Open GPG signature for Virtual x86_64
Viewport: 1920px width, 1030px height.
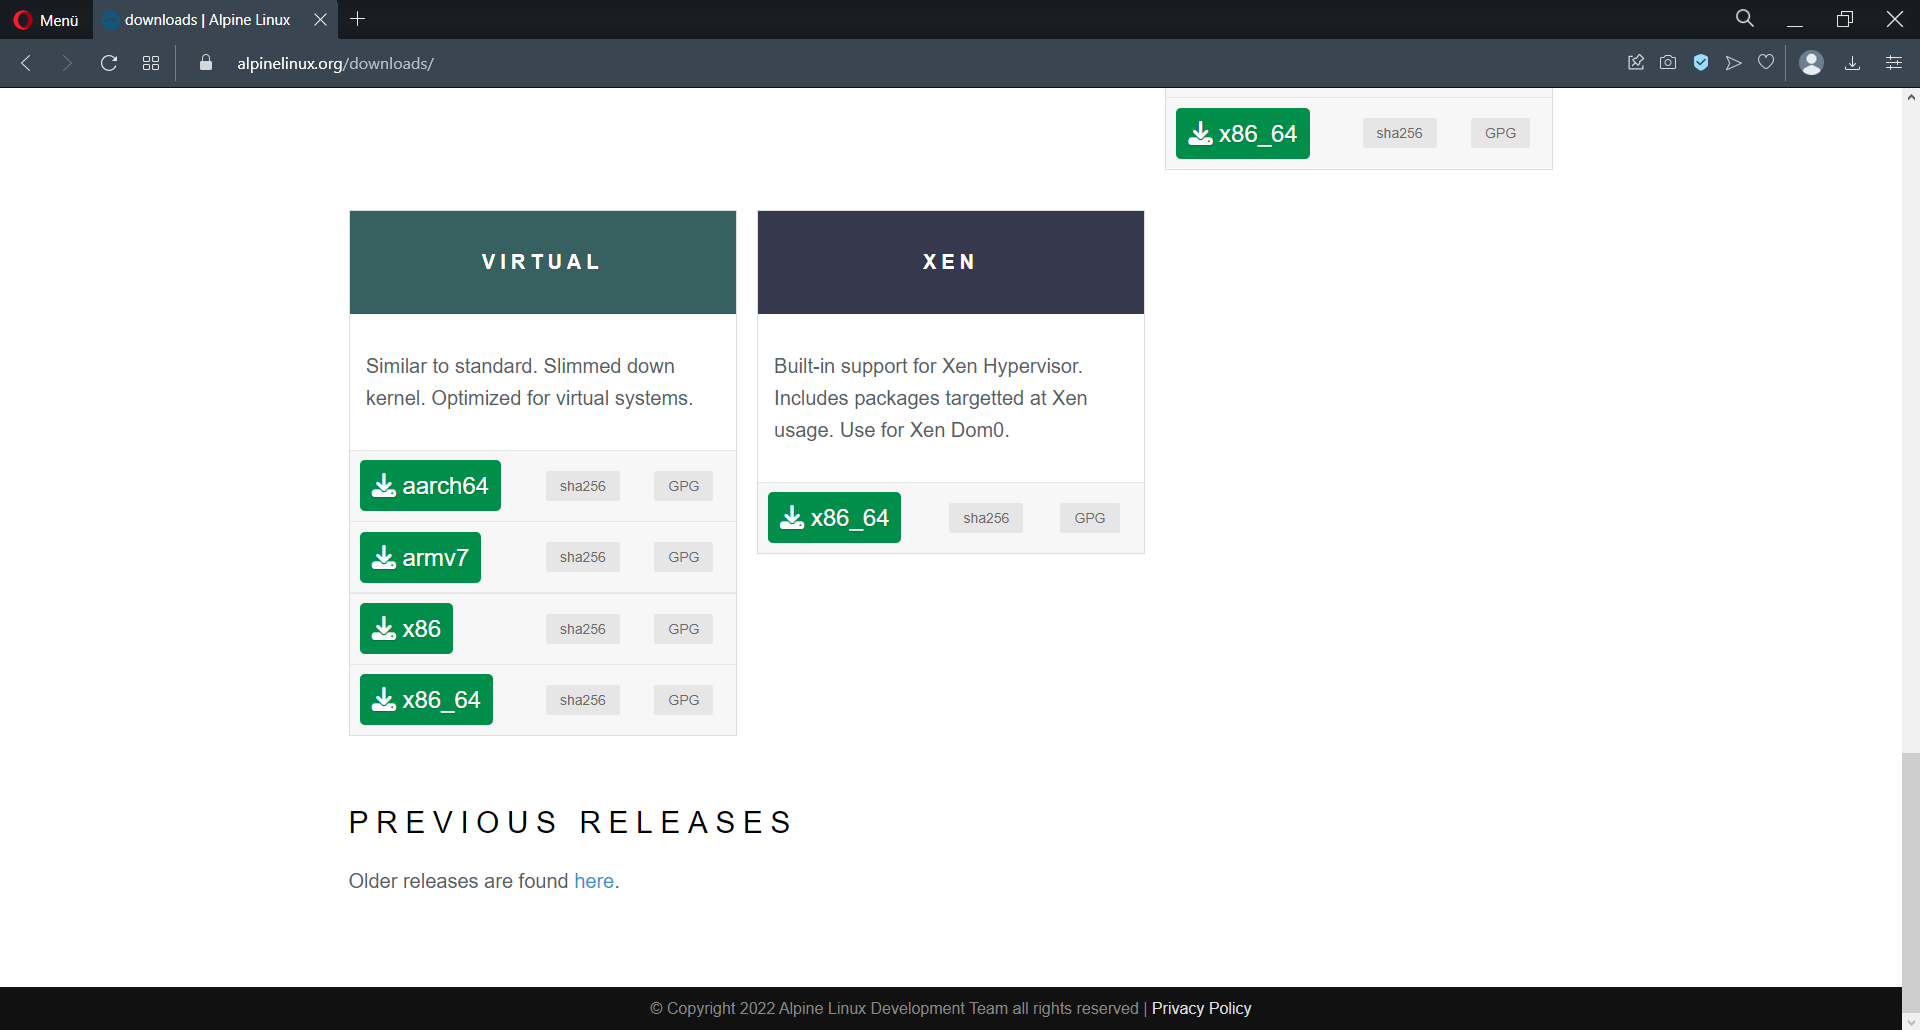pyautogui.click(x=684, y=700)
